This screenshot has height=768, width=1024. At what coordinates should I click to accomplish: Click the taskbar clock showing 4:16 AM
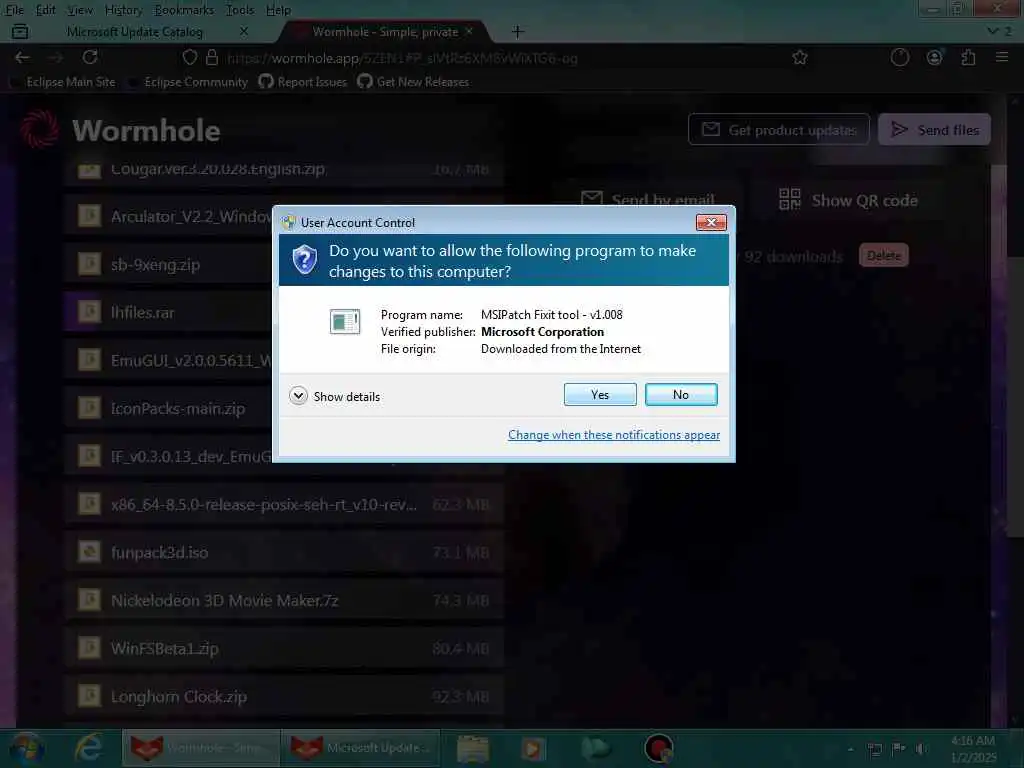pos(973,748)
